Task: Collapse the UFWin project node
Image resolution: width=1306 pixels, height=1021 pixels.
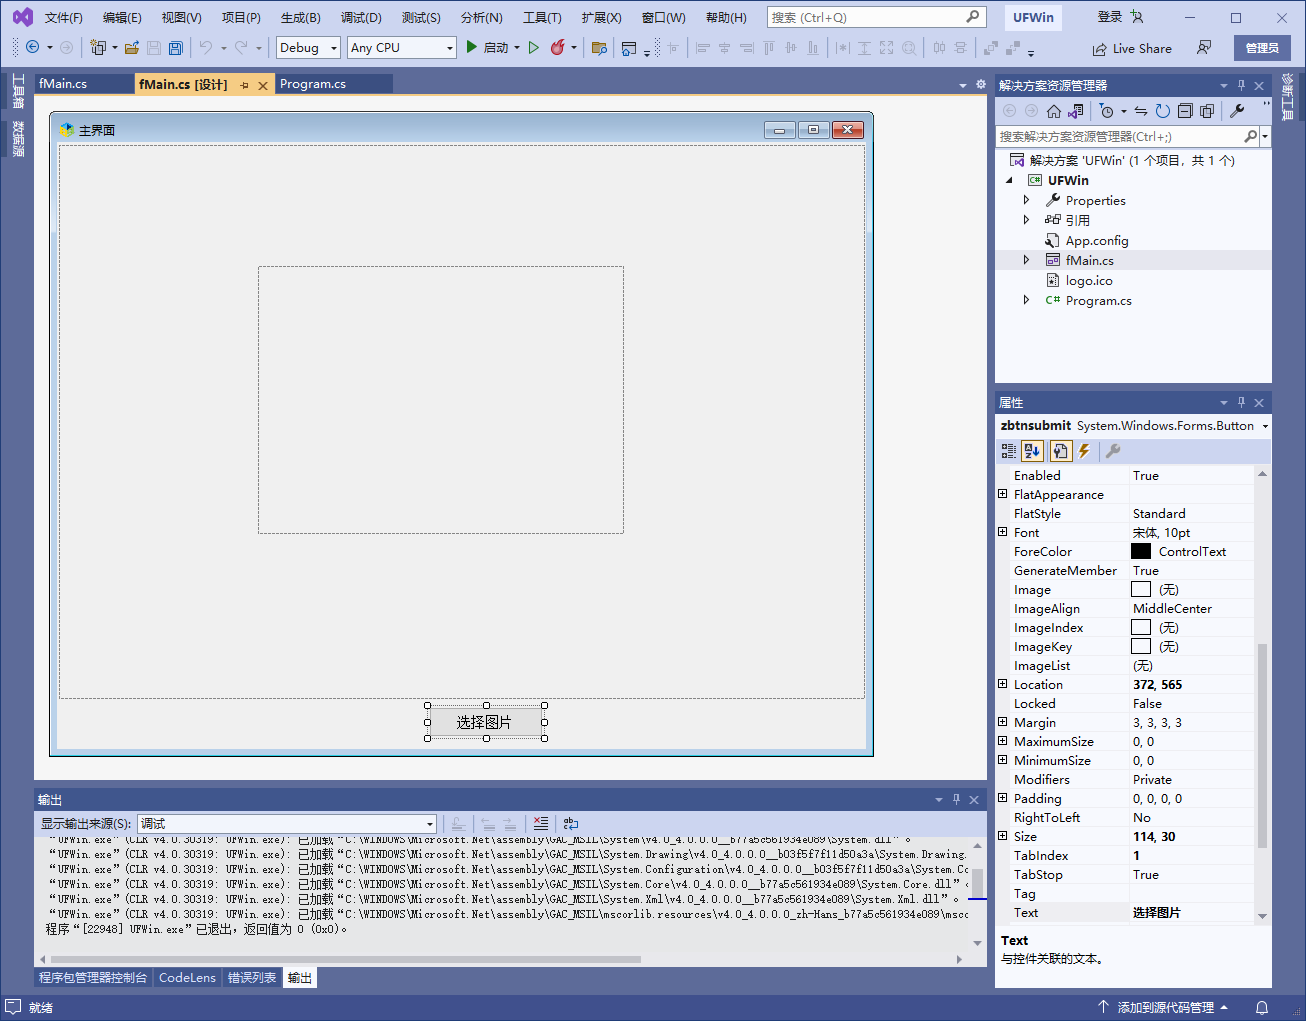Action: tap(1009, 180)
